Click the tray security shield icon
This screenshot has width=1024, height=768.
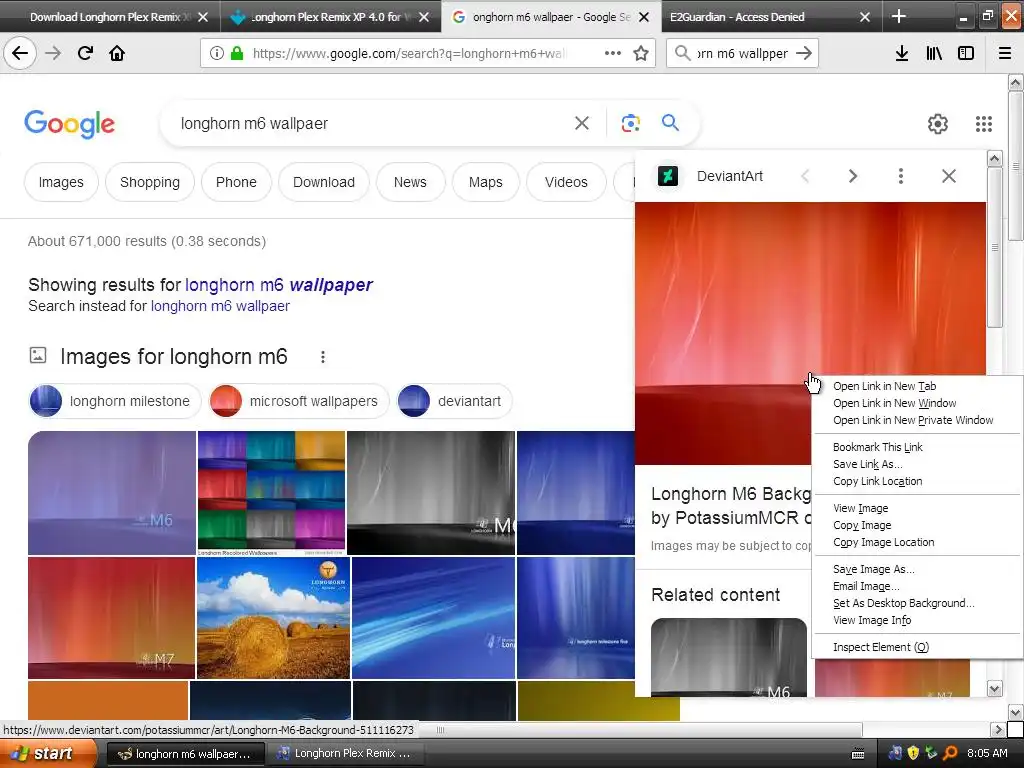pyautogui.click(x=914, y=754)
